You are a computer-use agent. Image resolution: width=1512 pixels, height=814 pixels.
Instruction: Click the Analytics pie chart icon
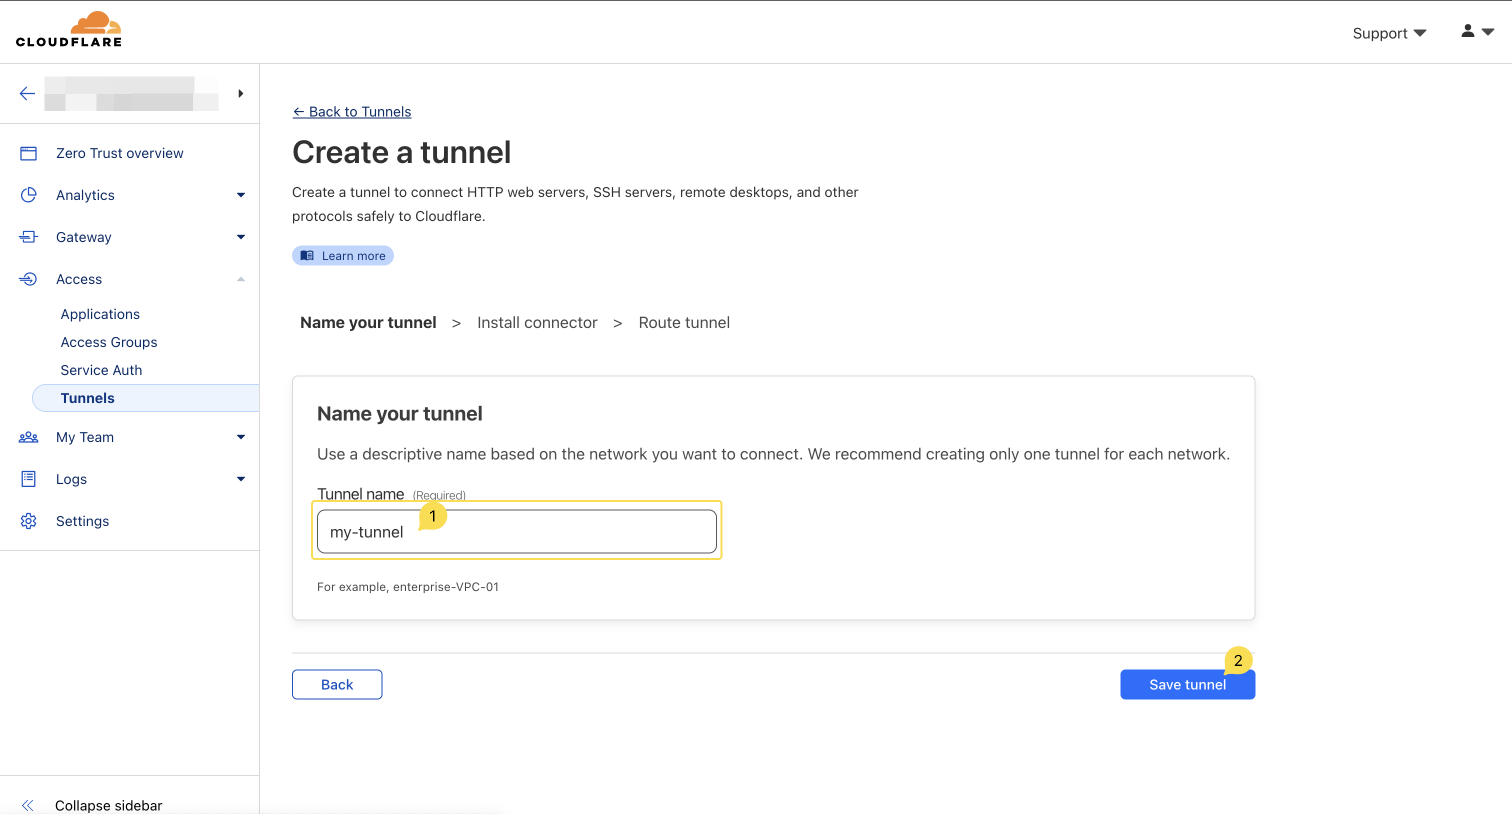(x=28, y=195)
